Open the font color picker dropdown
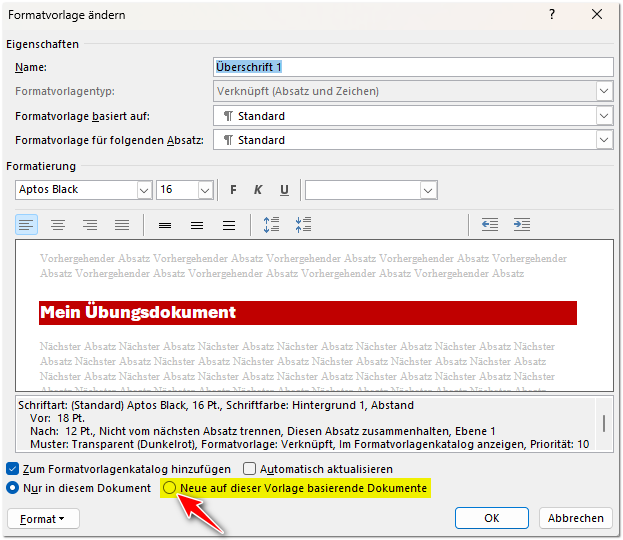623x540 pixels. pos(429,190)
